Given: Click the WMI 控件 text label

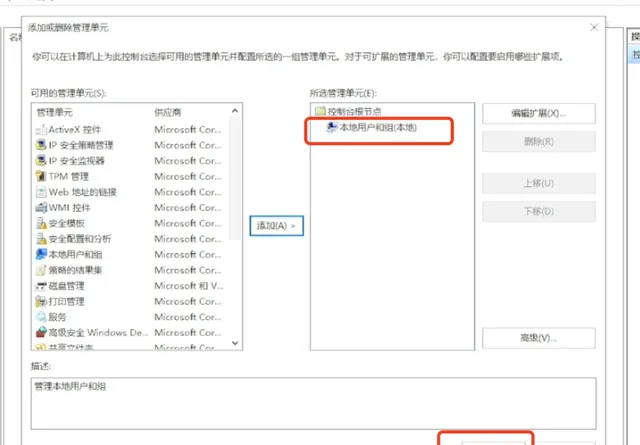Looking at the screenshot, I should 69,208.
